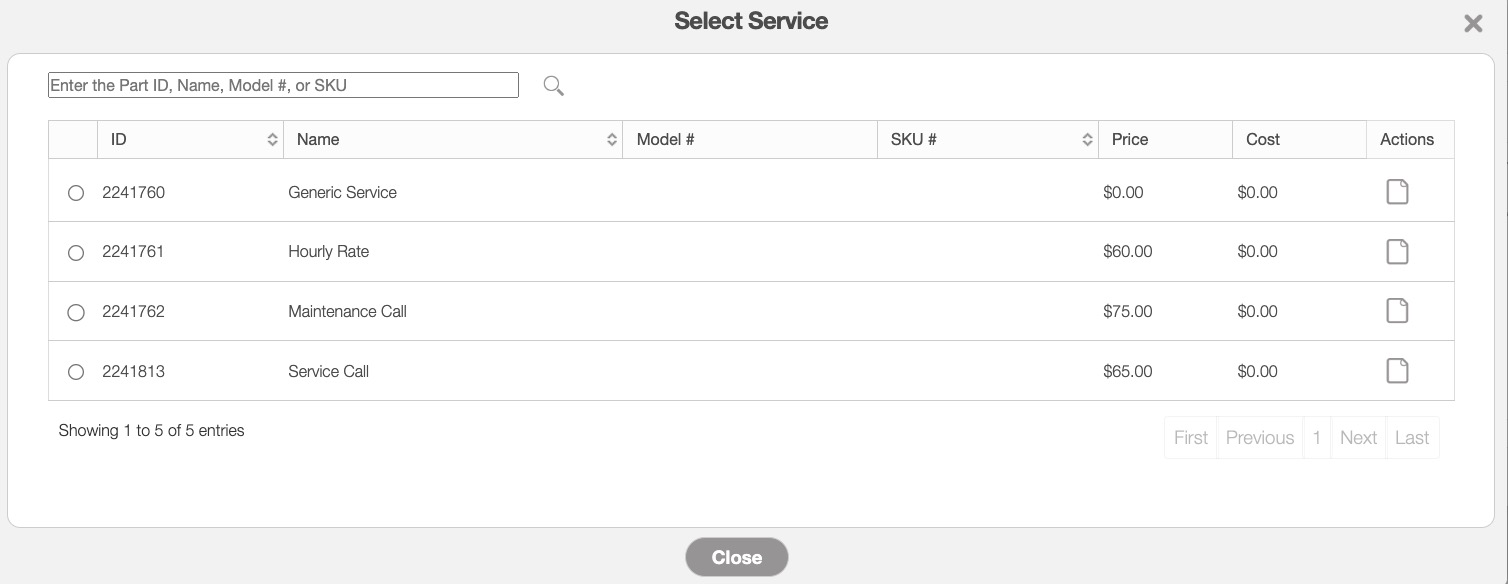This screenshot has width=1508, height=584.
Task: Click the Previous page button
Action: pyautogui.click(x=1259, y=438)
